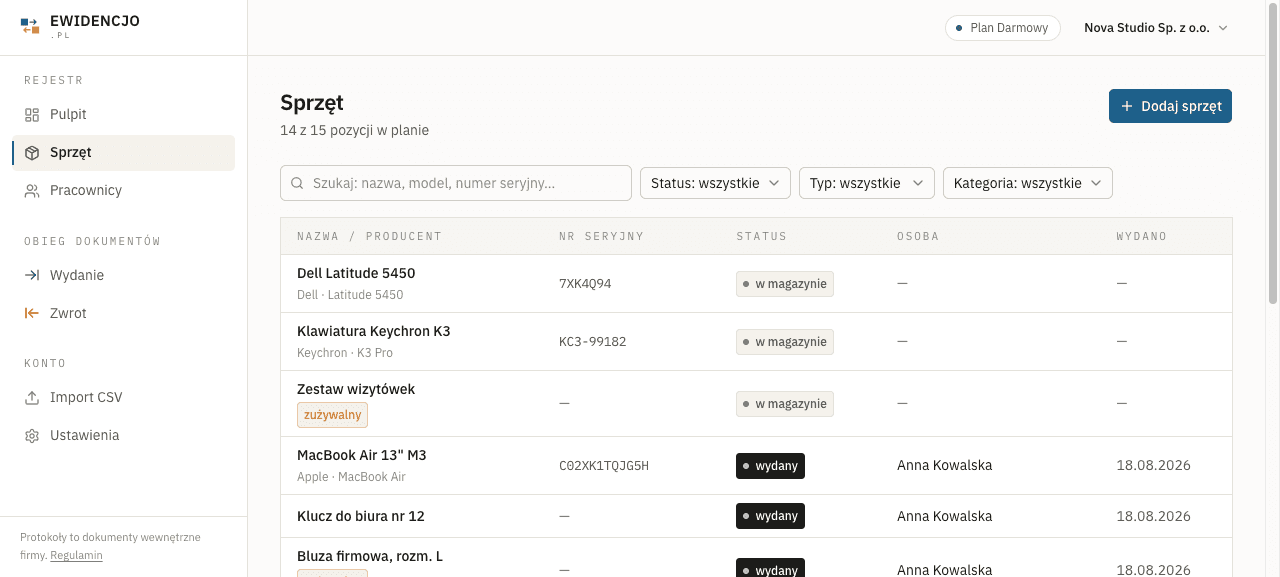Click the orange Zwrot return arrow icon
This screenshot has height=577, width=1280.
pyautogui.click(x=32, y=314)
